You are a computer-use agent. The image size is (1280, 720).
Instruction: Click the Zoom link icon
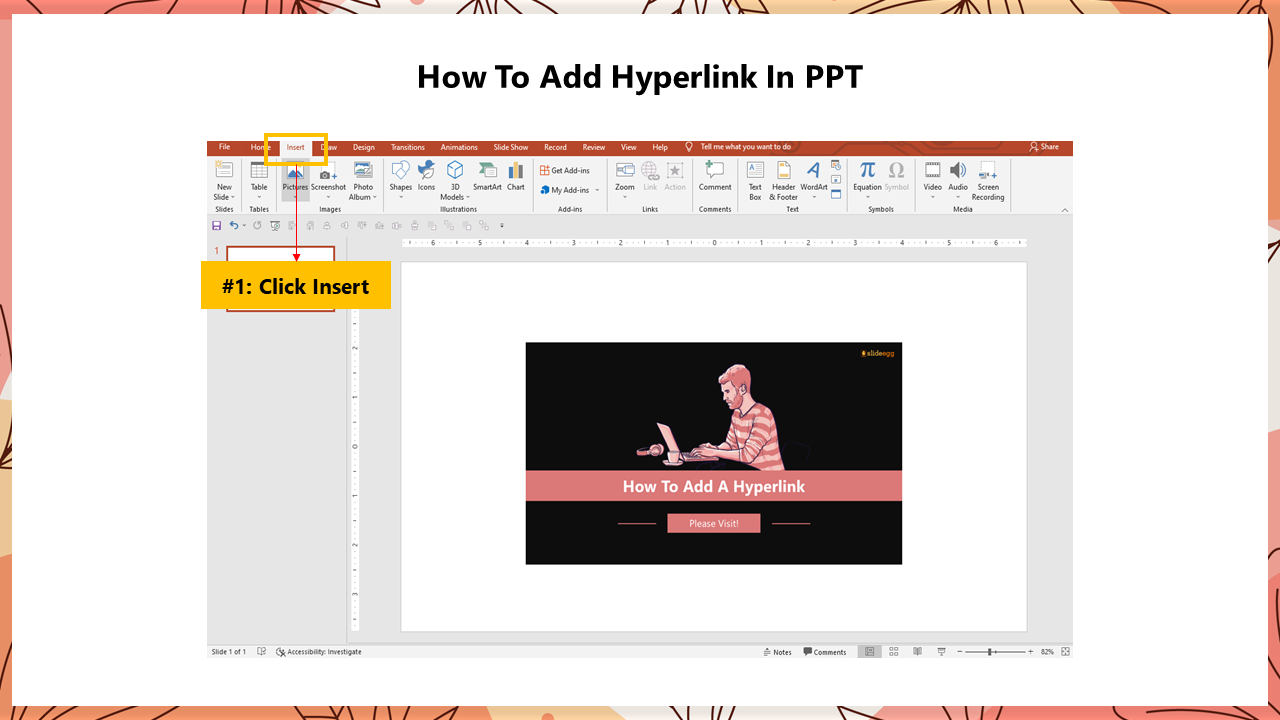[x=625, y=170]
